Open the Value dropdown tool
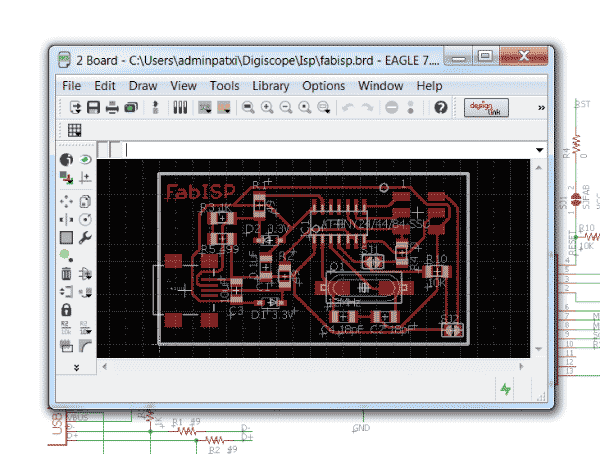 [85, 328]
